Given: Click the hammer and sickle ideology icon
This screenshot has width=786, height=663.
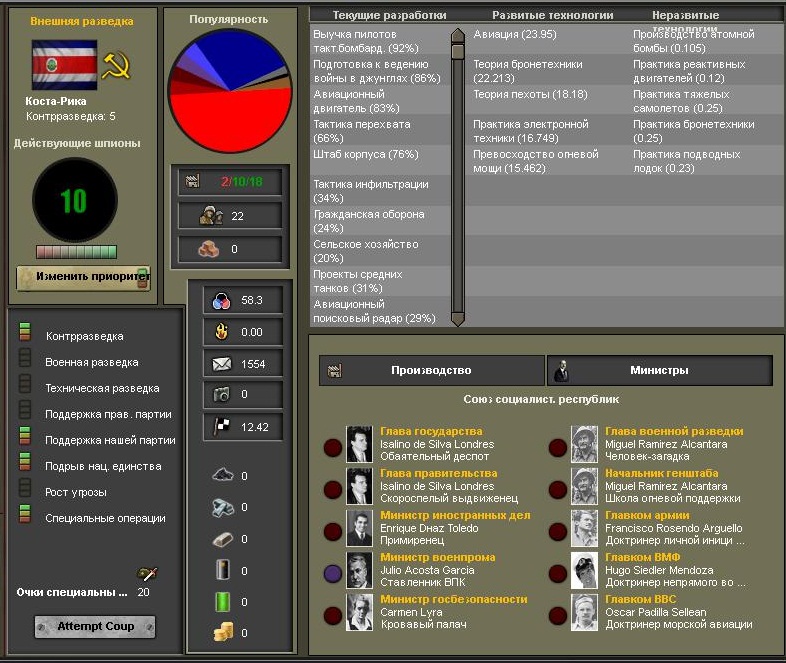Looking at the screenshot, I should tap(116, 66).
